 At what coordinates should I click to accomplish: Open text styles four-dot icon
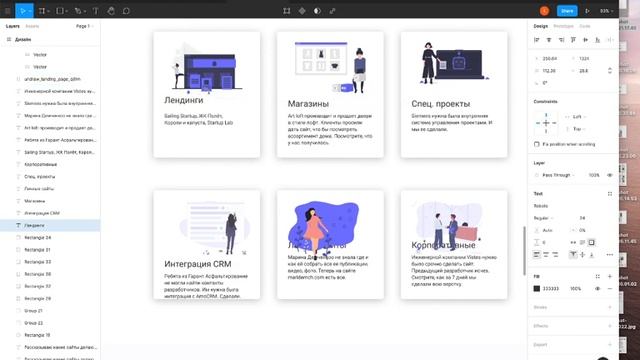point(610,194)
